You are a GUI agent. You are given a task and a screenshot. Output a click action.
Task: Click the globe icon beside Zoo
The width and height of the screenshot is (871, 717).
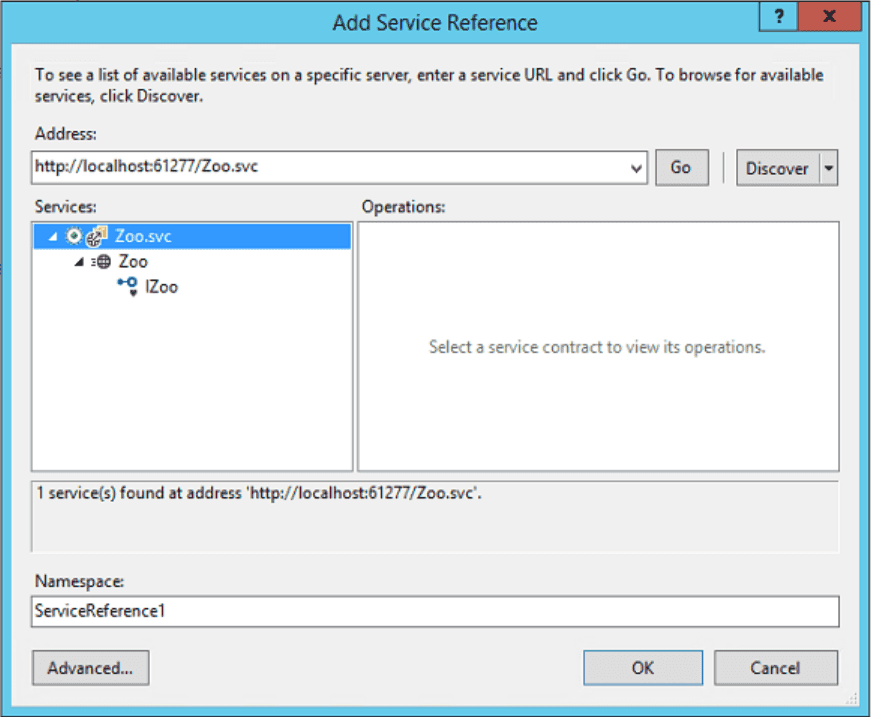pos(102,262)
